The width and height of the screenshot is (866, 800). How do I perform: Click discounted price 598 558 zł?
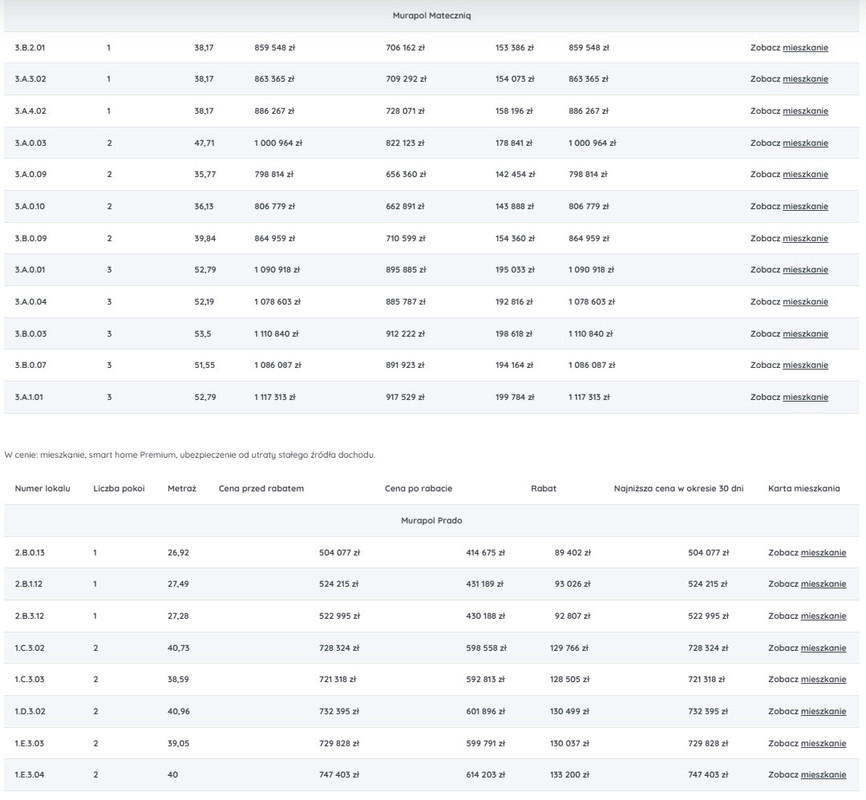486,648
